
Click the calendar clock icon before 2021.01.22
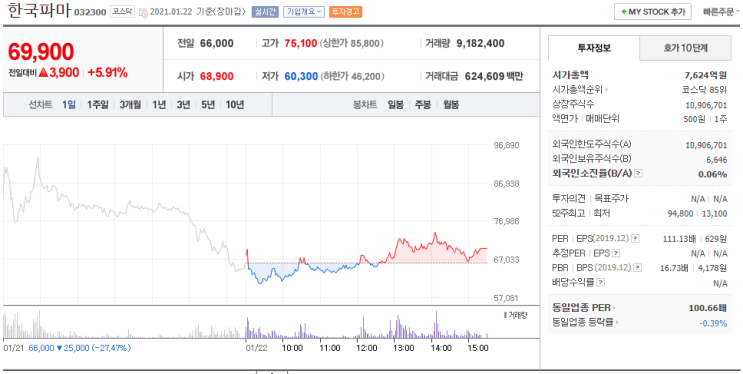[143, 13]
